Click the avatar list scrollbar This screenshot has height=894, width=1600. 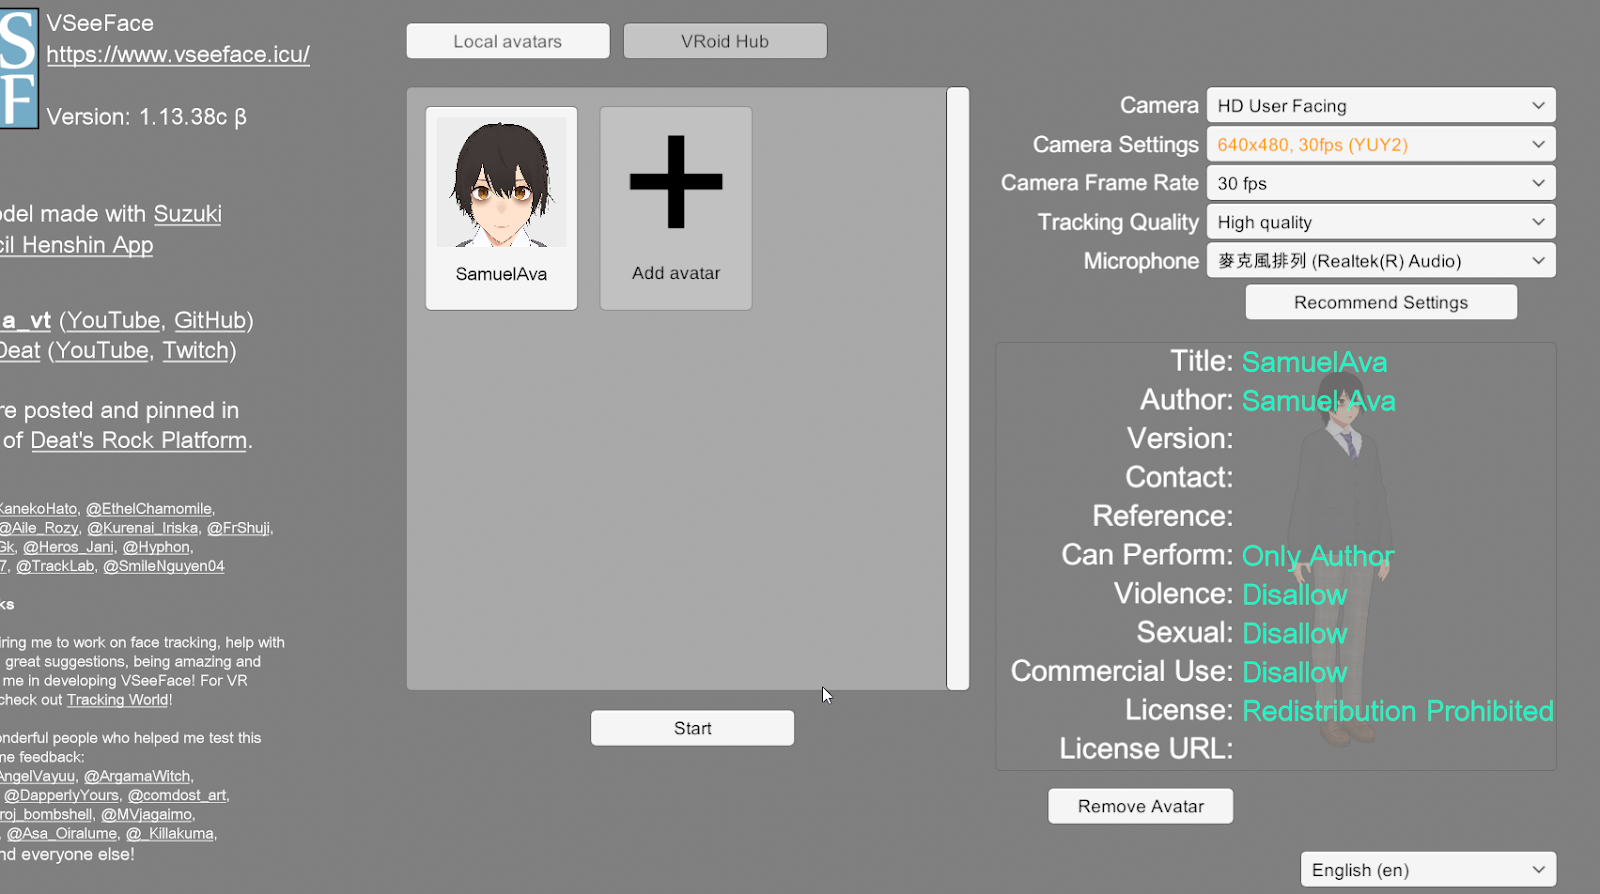(x=958, y=388)
